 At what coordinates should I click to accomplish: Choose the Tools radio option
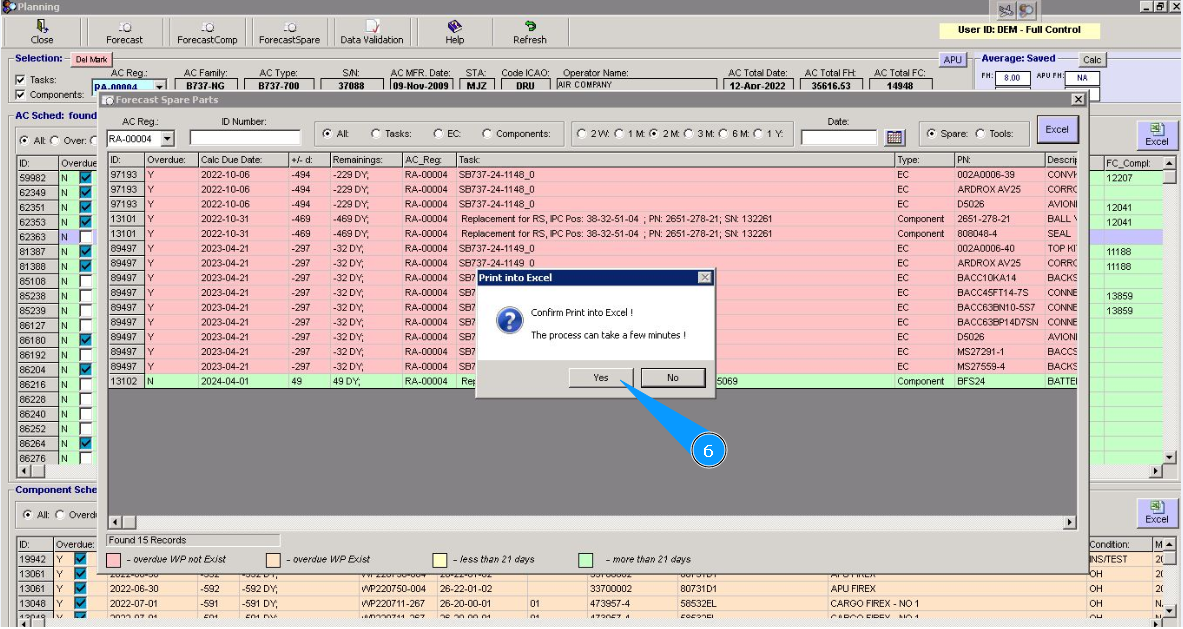click(980, 134)
